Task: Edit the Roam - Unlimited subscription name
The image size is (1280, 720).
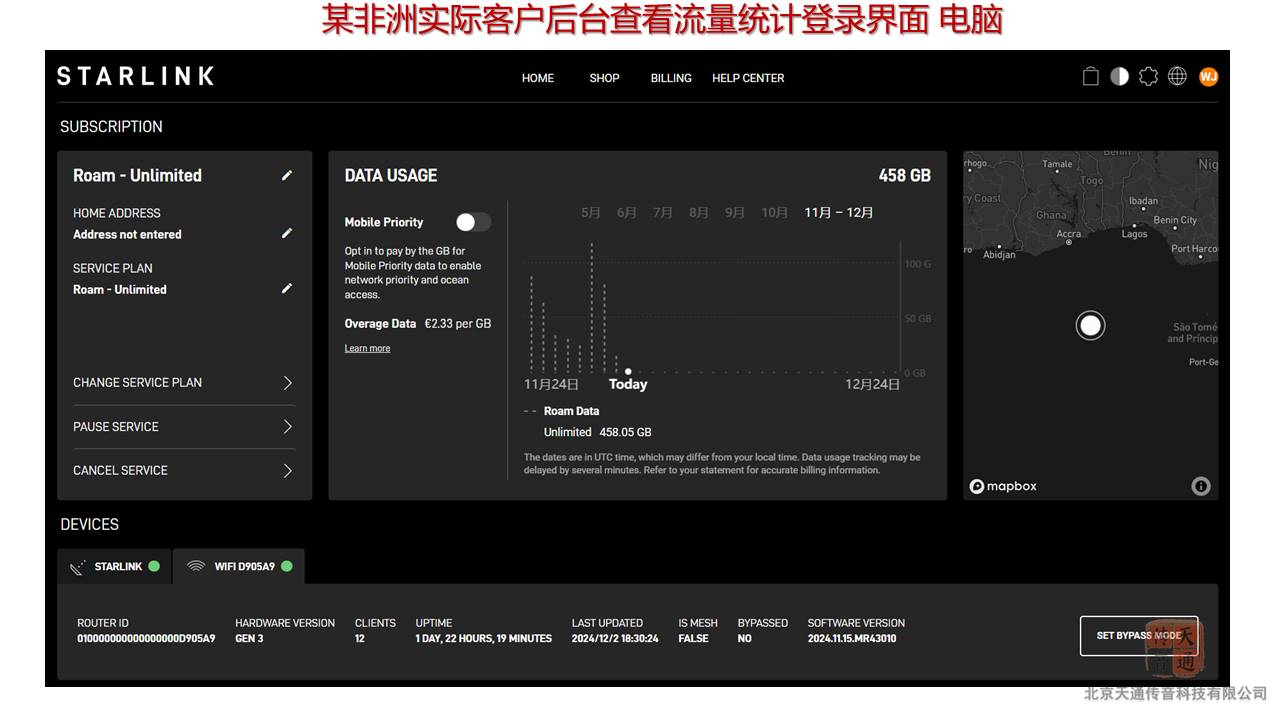Action: click(x=287, y=175)
